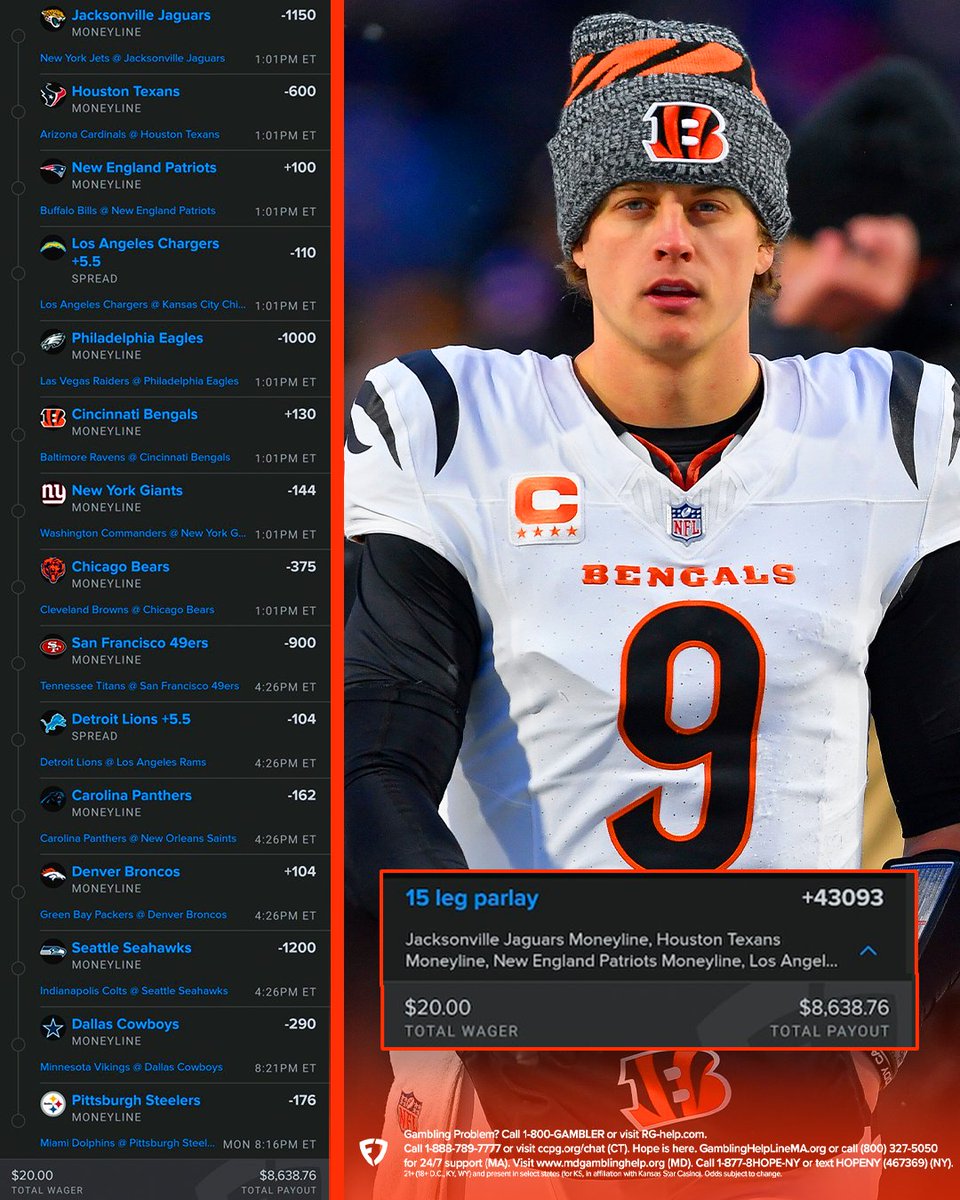Click the 15 leg parlay title
The image size is (960, 1200).
pos(472,898)
